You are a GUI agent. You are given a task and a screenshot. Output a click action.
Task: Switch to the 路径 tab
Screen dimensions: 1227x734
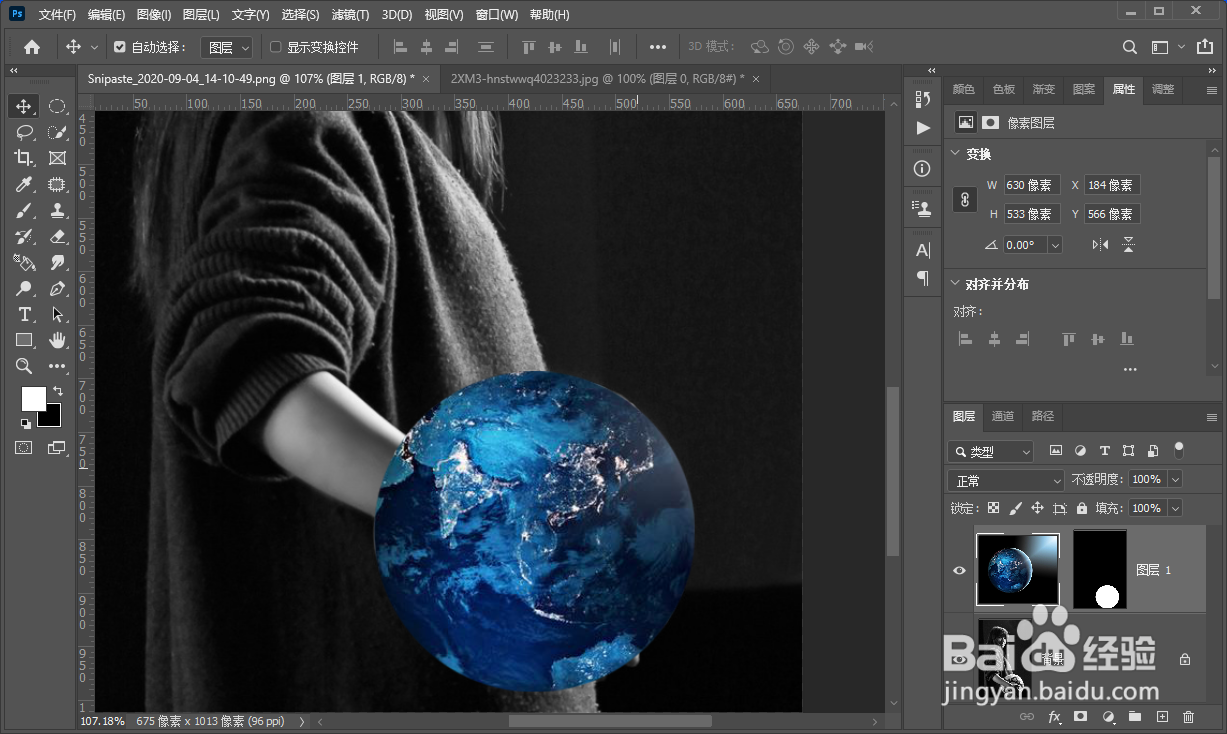1043,416
